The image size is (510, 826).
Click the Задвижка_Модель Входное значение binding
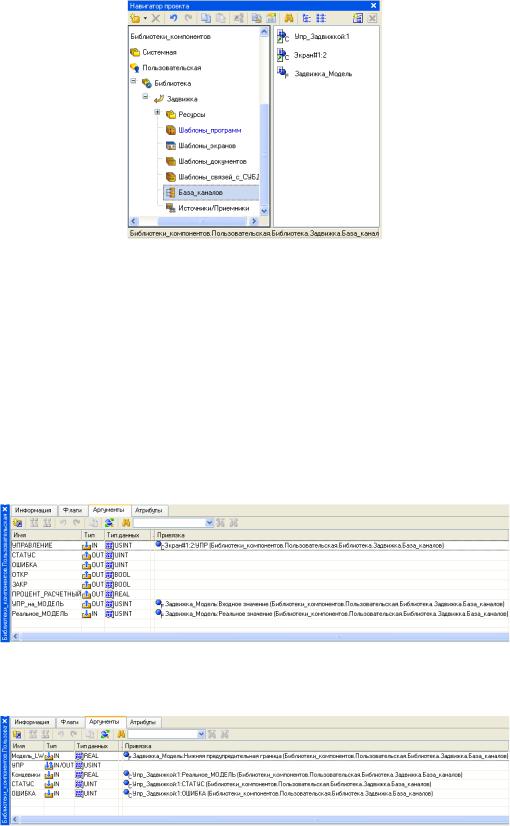coord(332,604)
